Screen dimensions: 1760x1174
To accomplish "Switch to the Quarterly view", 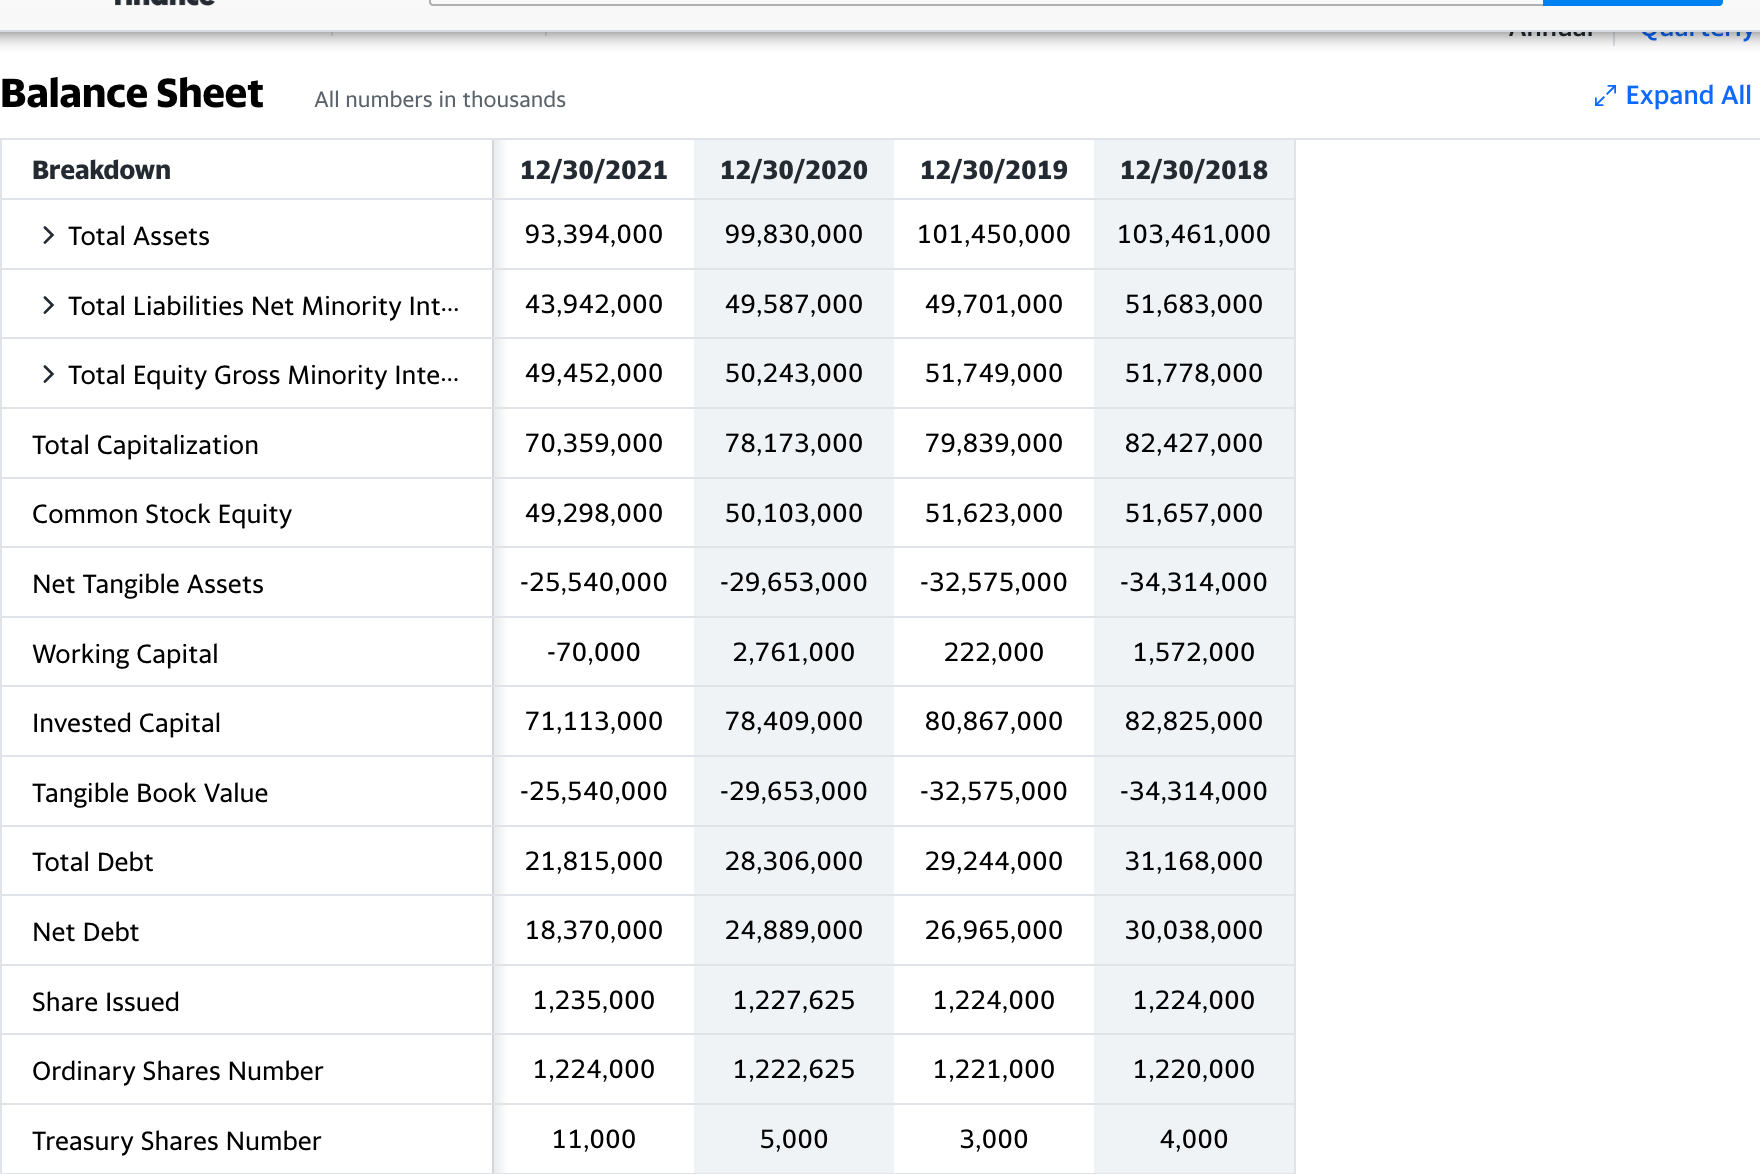I will 1696,32.
